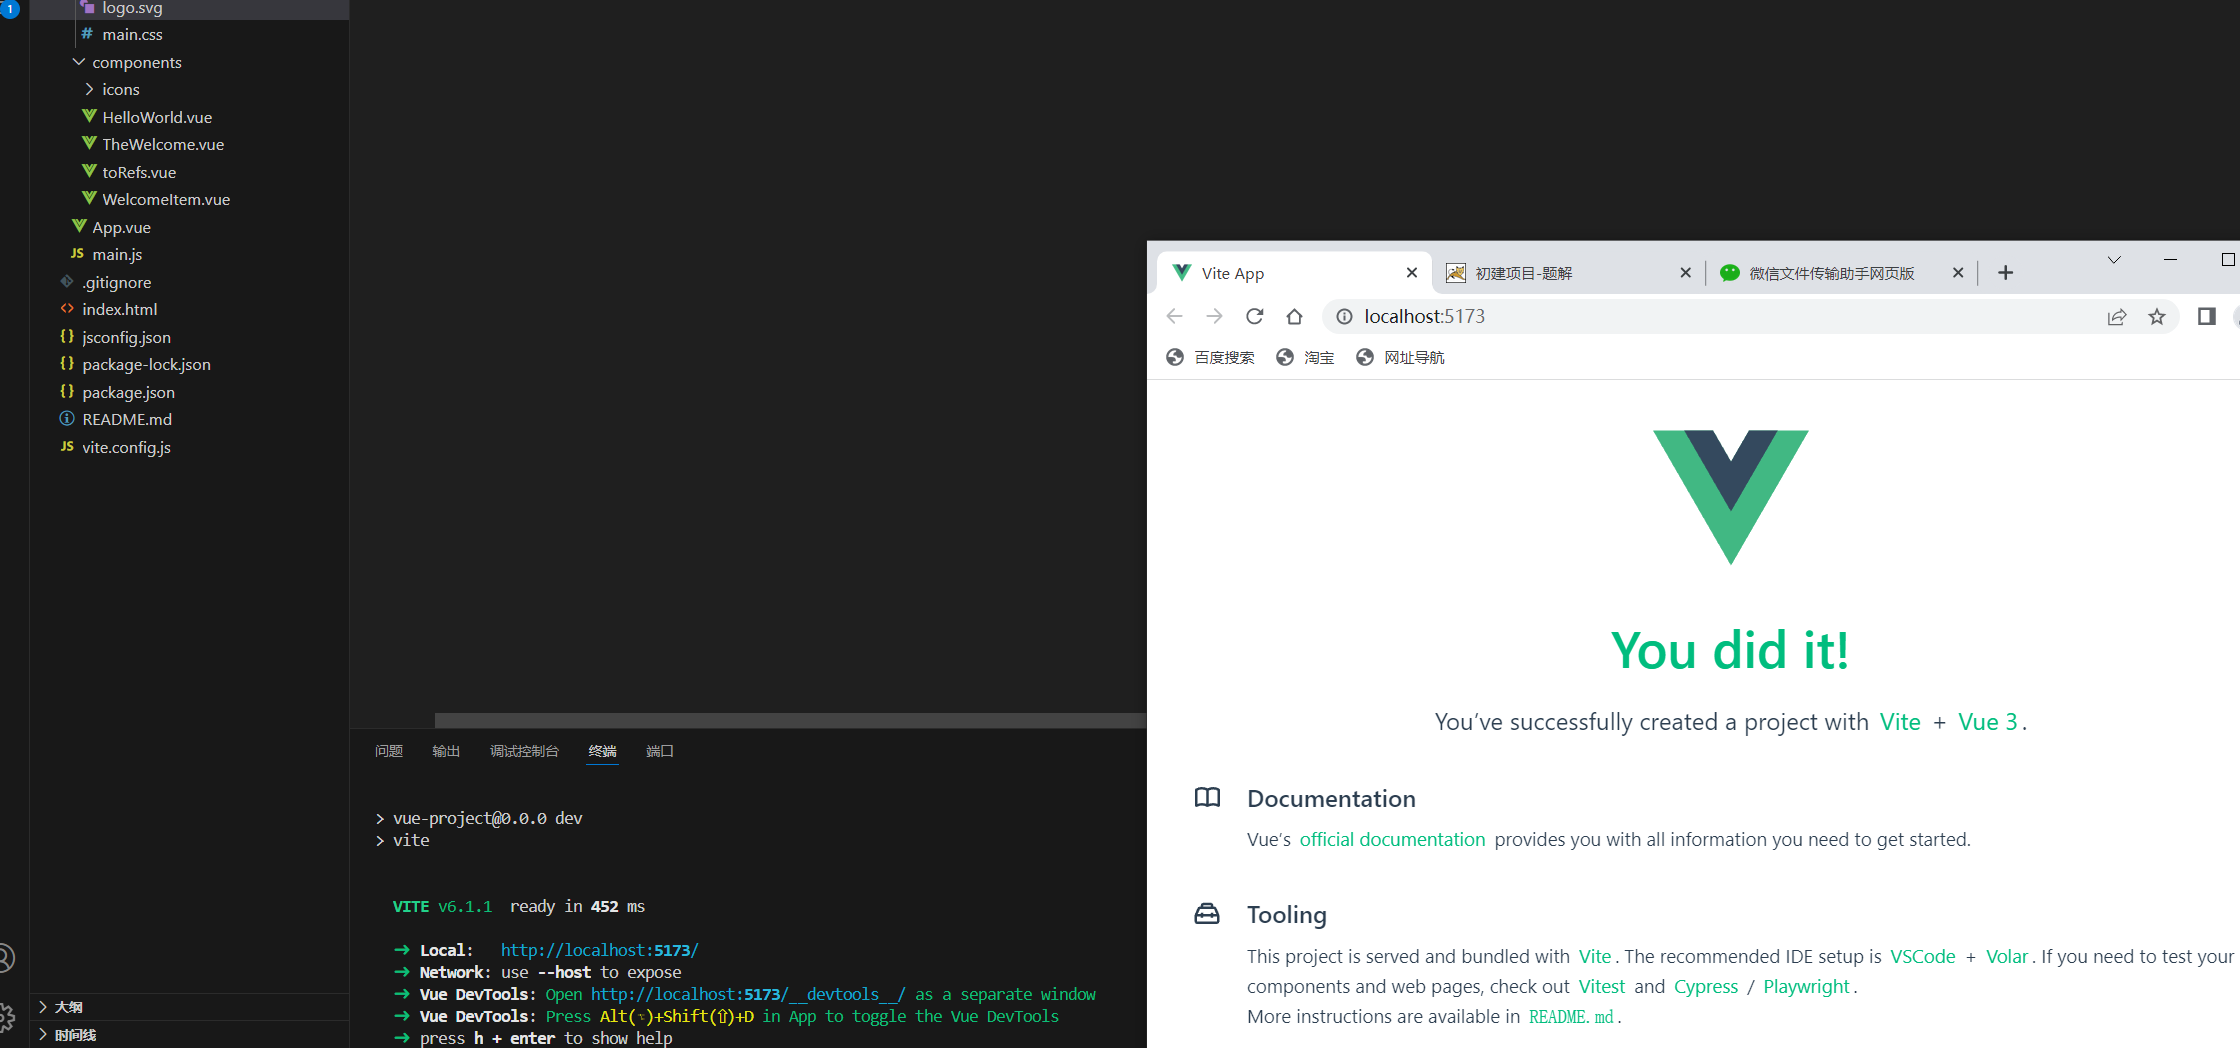Open main.css in the explorer
The width and height of the screenshot is (2240, 1048).
pyautogui.click(x=190, y=34)
